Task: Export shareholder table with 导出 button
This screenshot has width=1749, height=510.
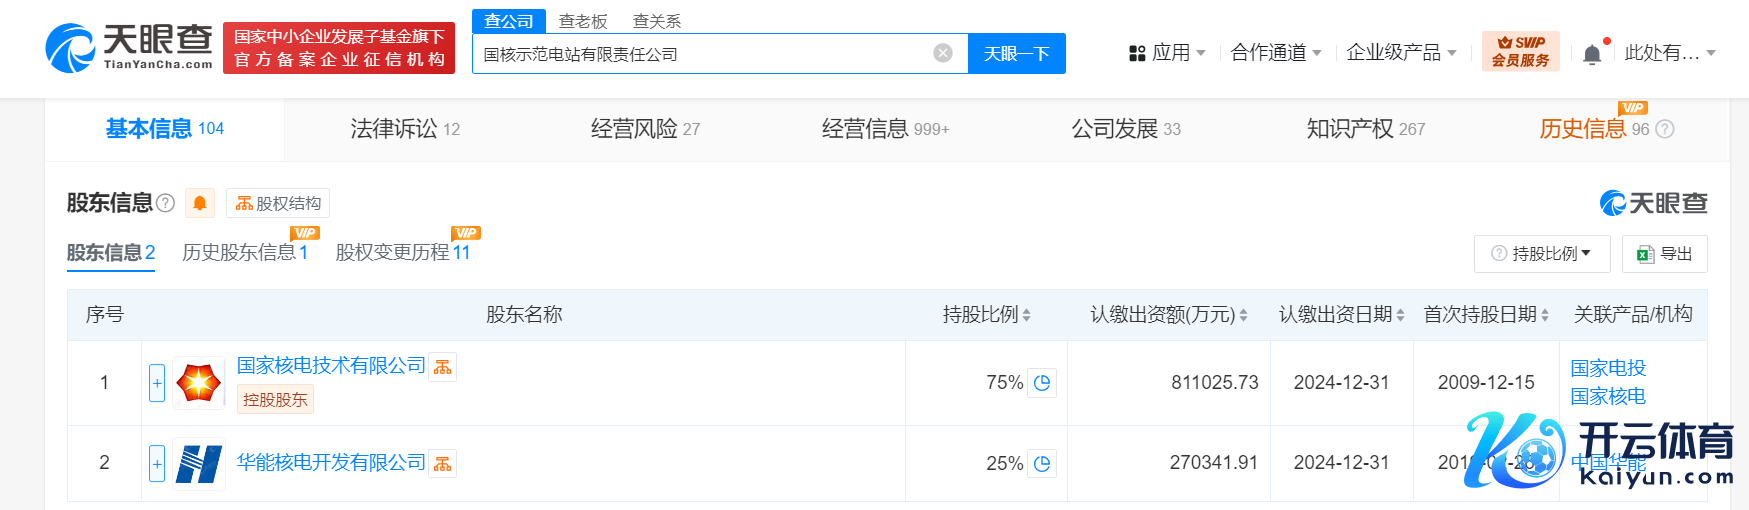Action: tap(1664, 254)
